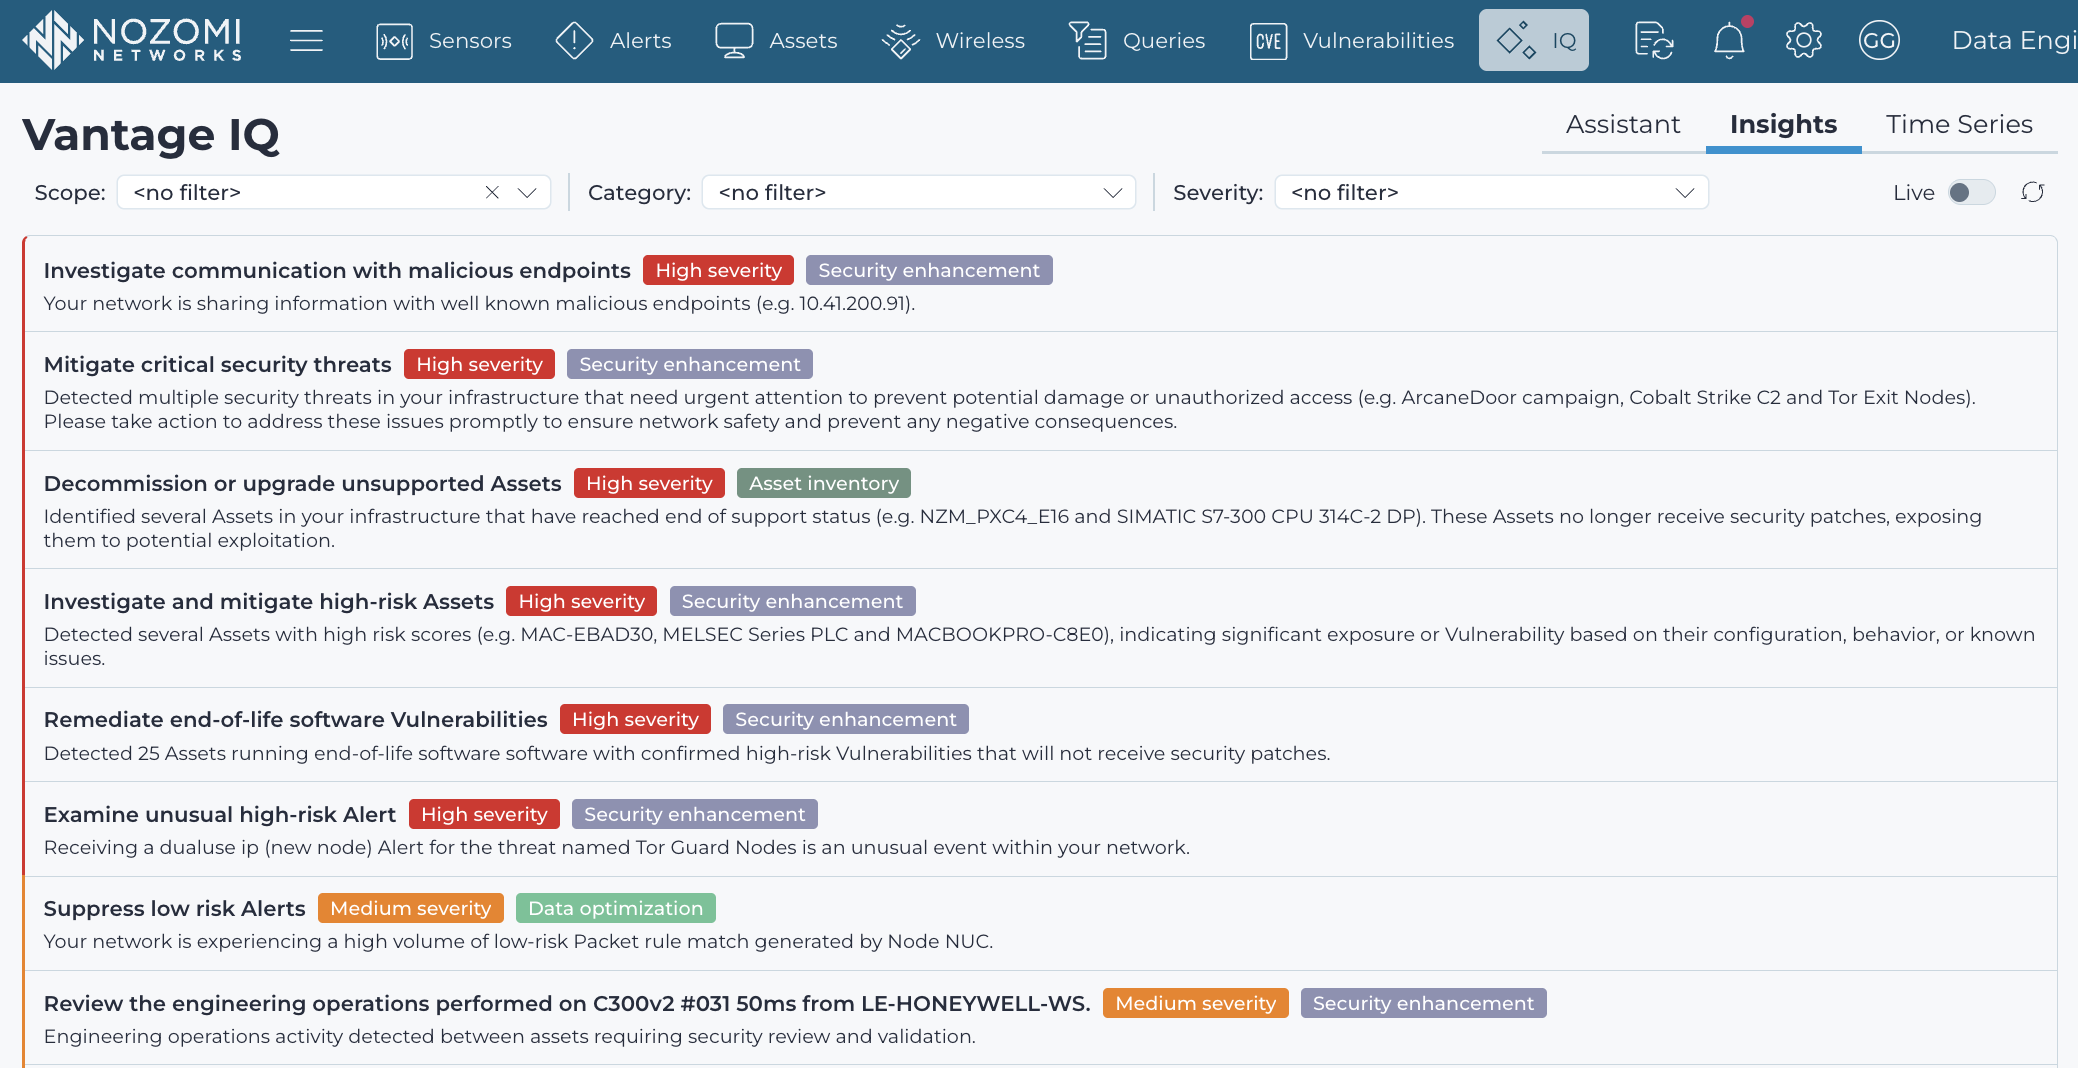The width and height of the screenshot is (2078, 1068).
Task: Open the Assets view
Action: click(x=776, y=40)
